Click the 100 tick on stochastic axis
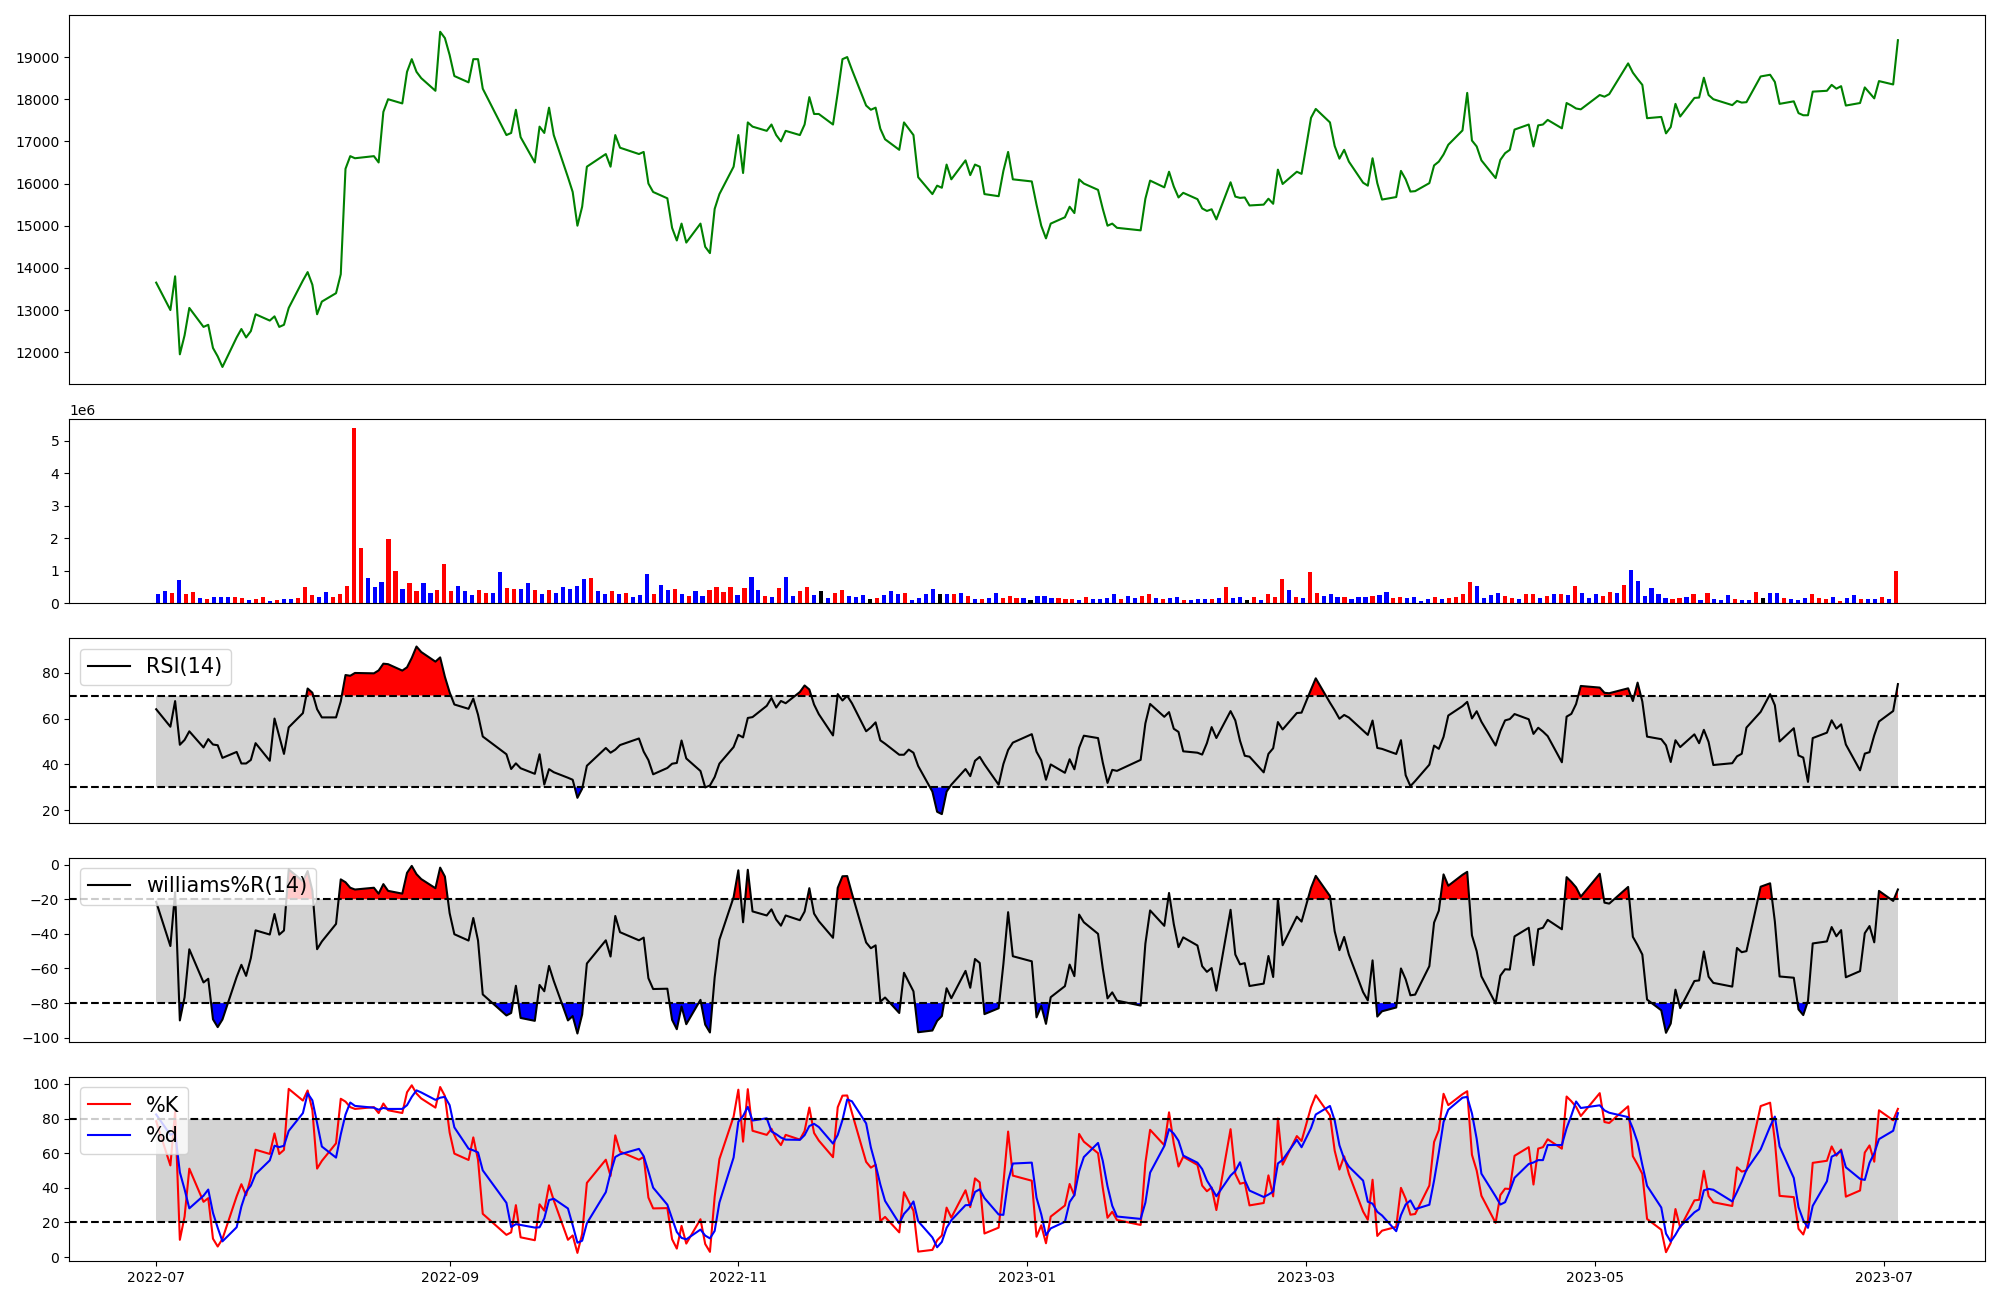 coord(48,1084)
